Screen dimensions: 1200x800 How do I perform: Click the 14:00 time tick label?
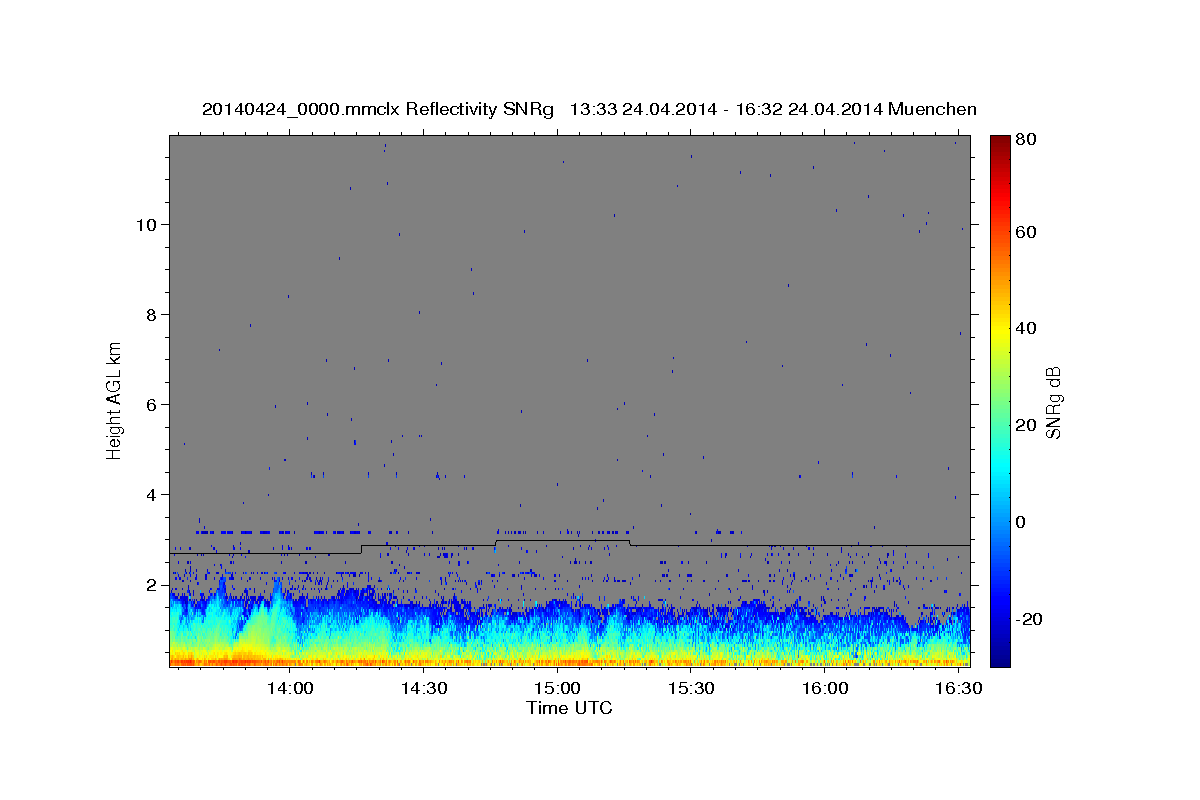click(x=291, y=689)
